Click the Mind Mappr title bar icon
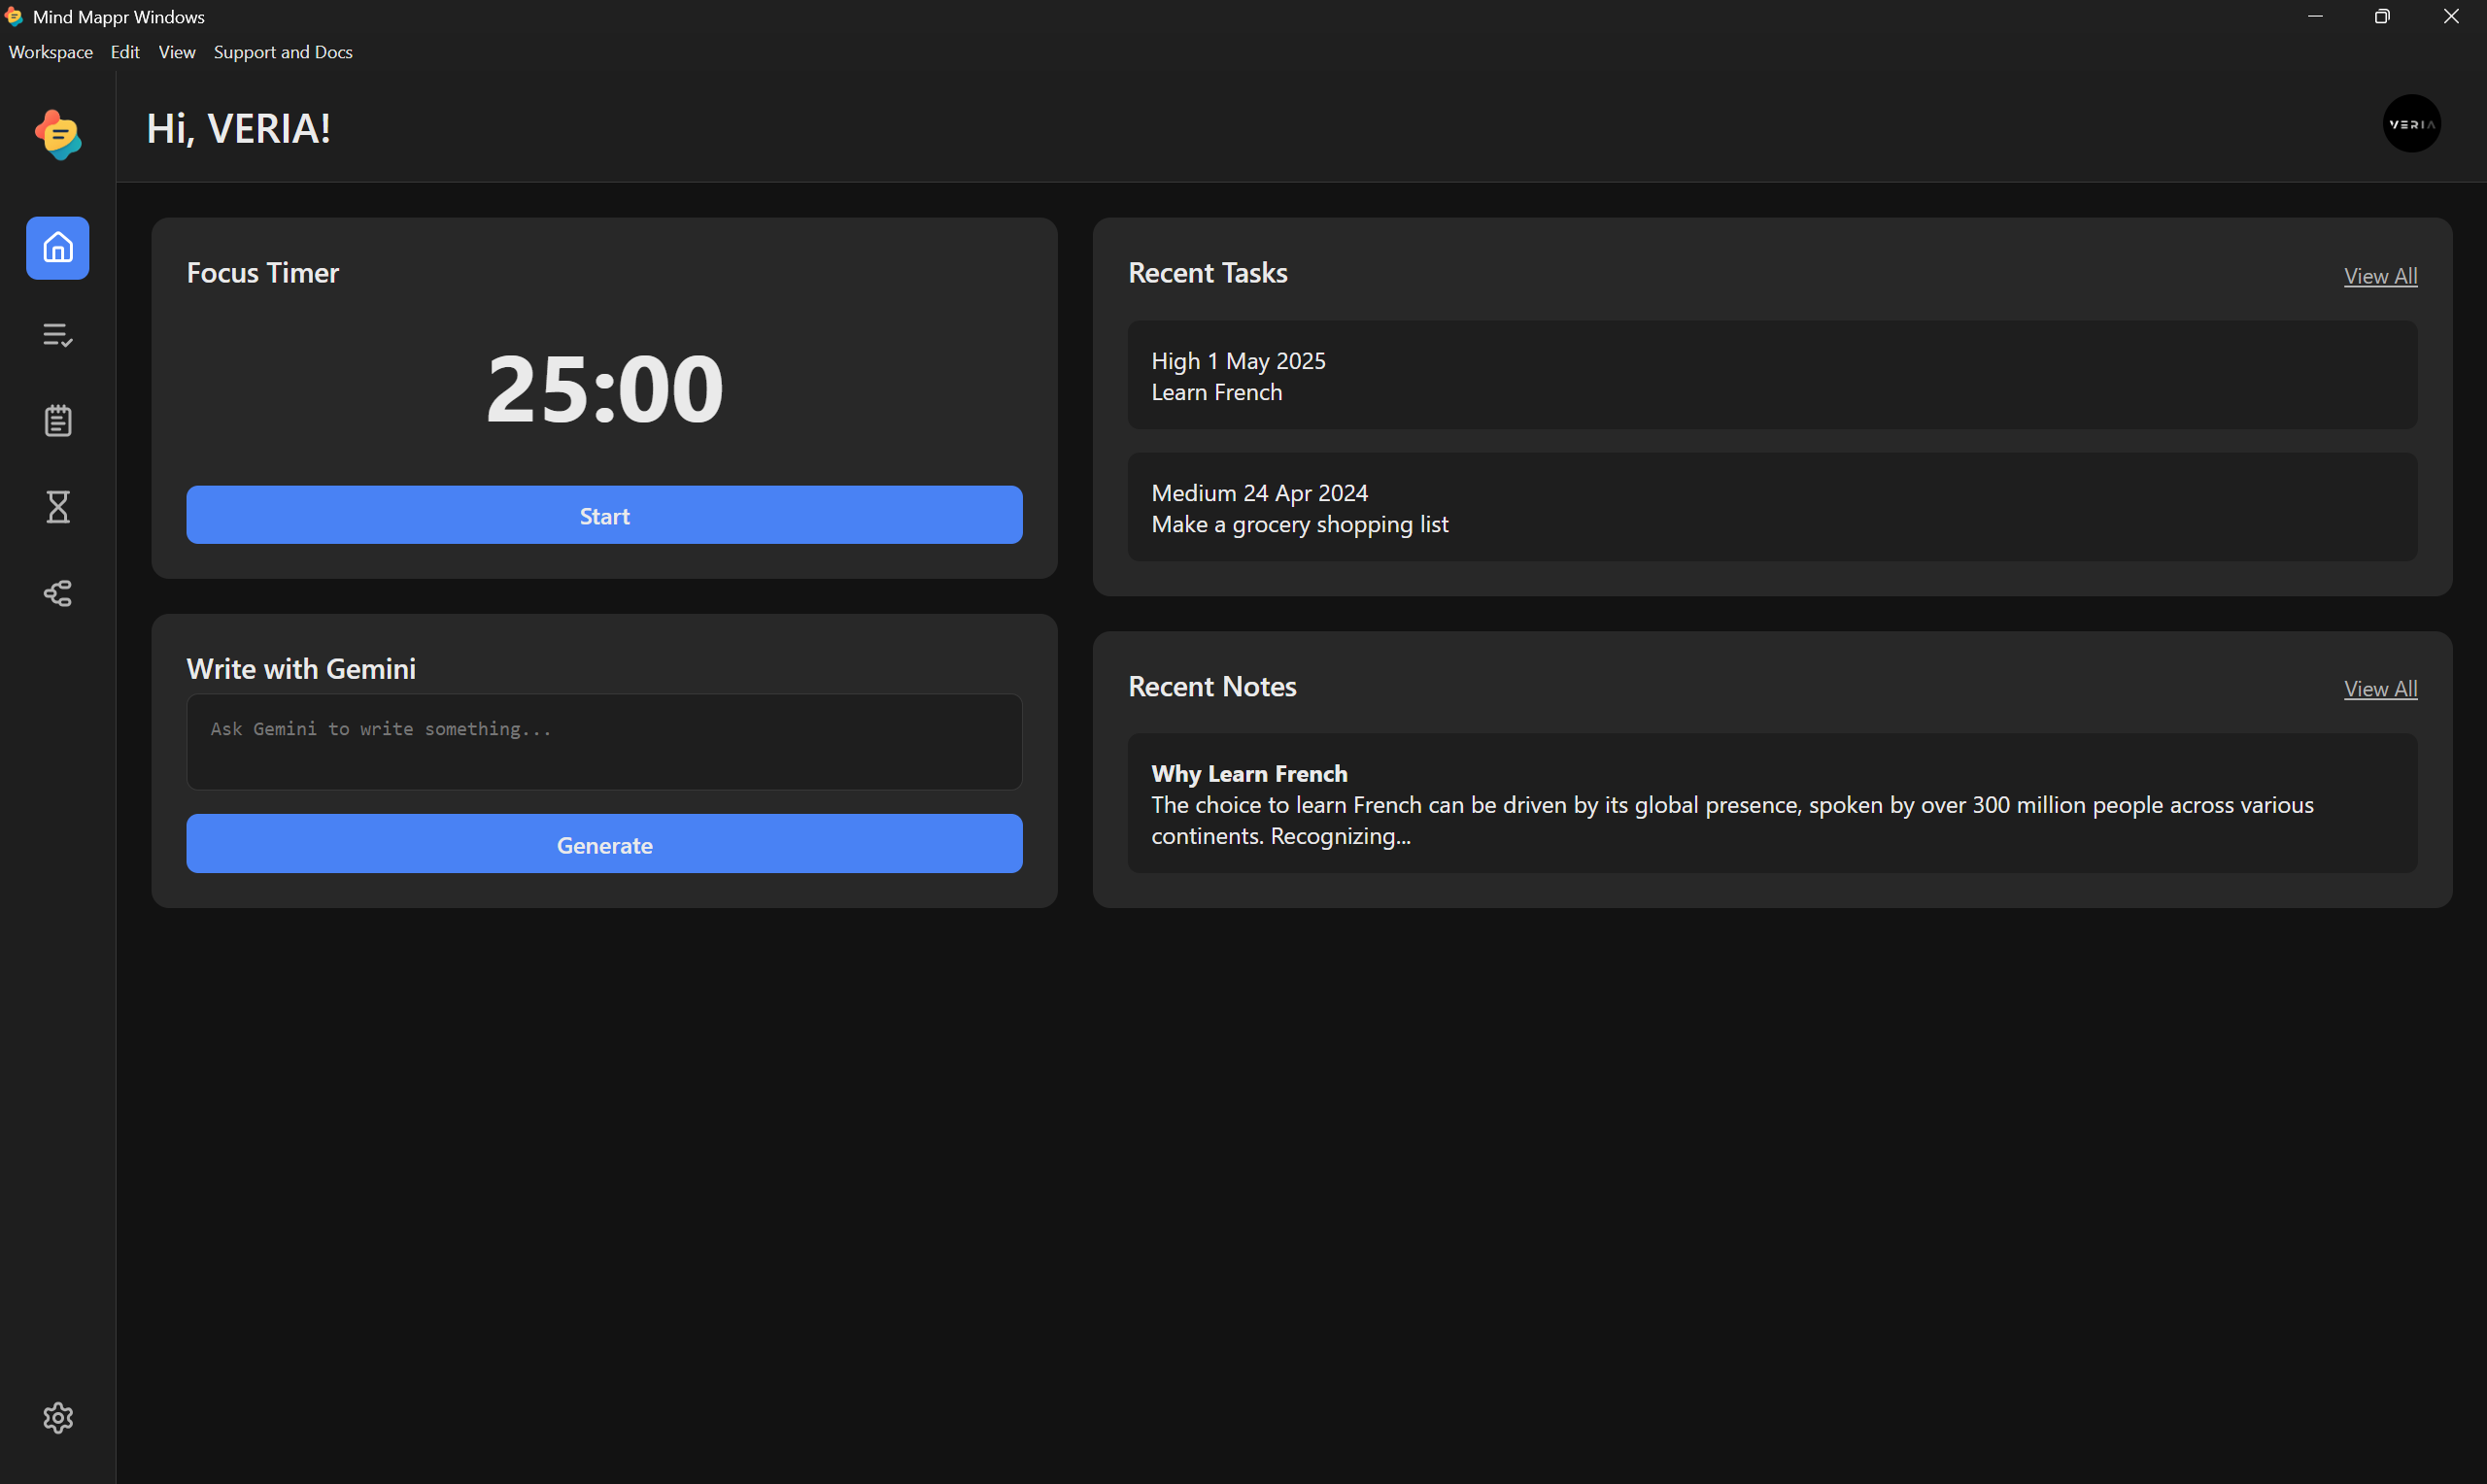Viewport: 2487px width, 1484px height. pyautogui.click(x=15, y=16)
